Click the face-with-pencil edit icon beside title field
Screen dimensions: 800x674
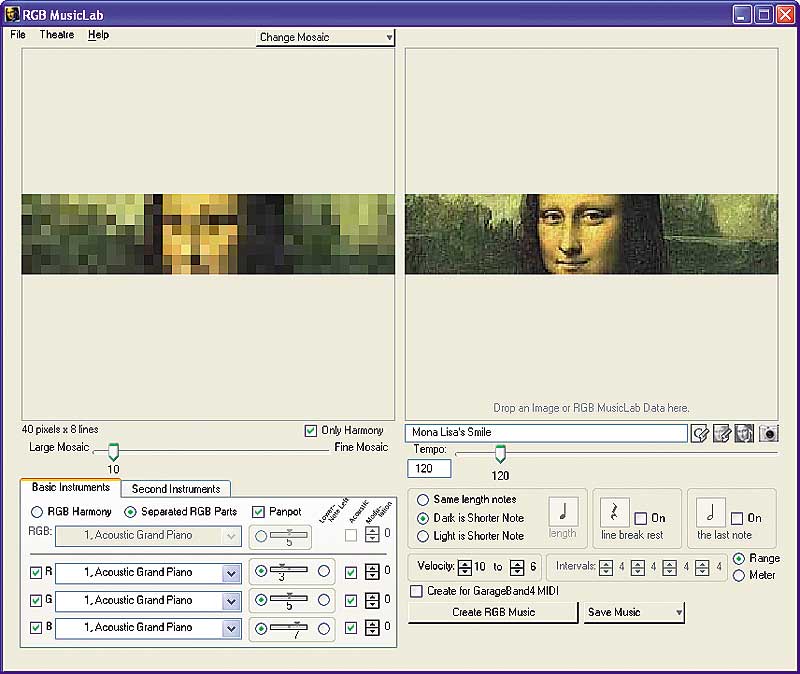(x=722, y=434)
